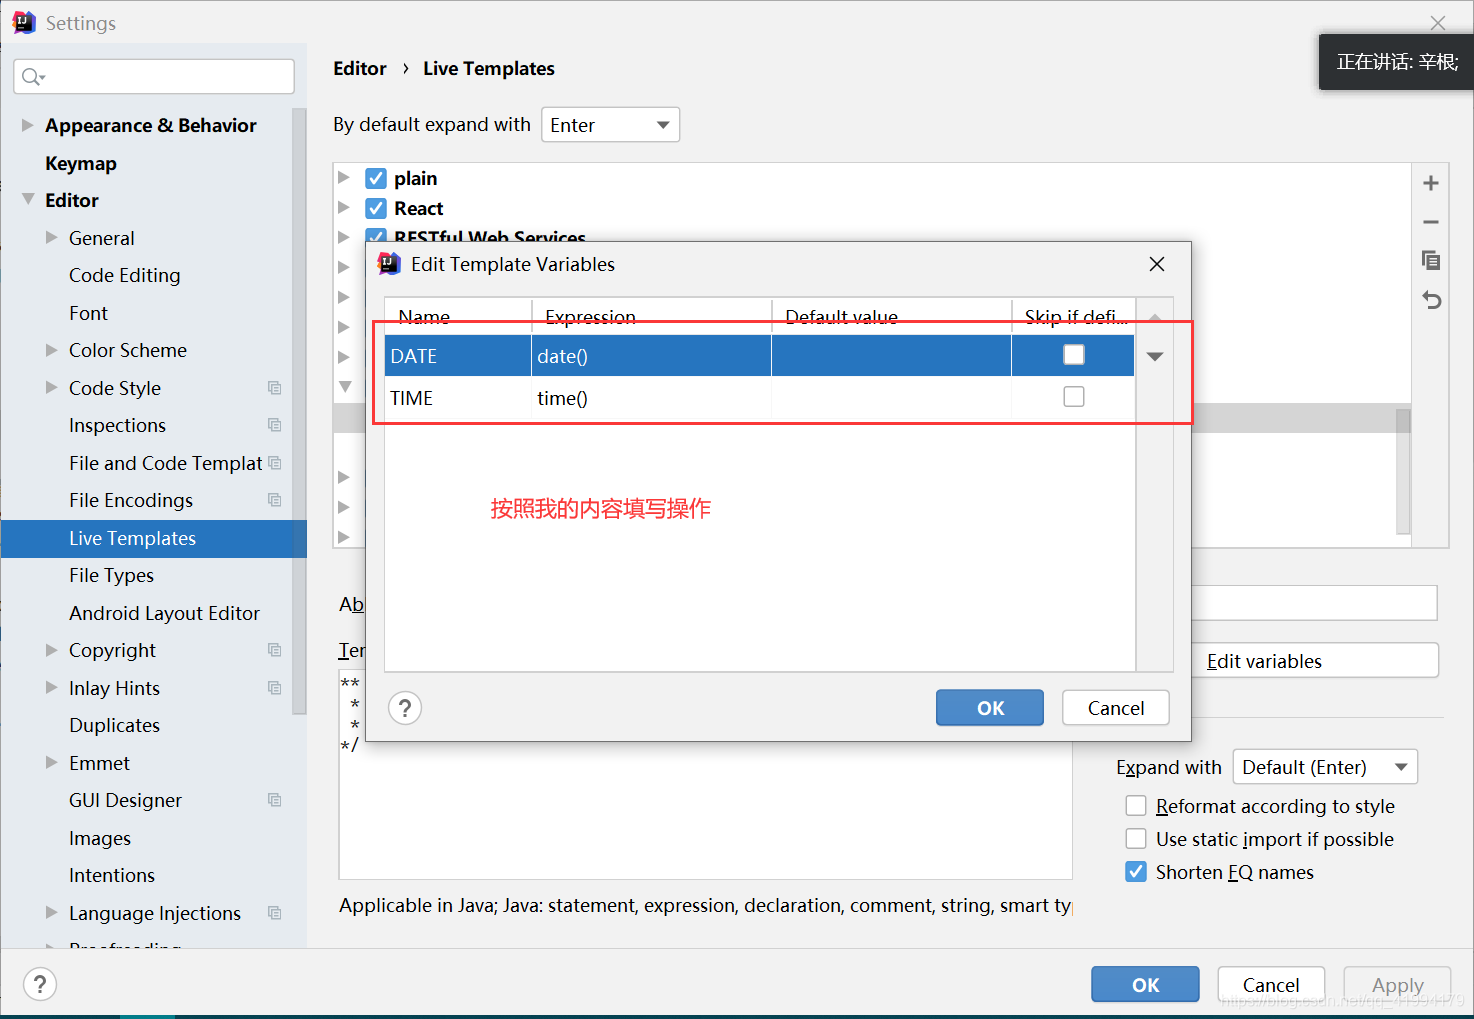Open help at Settings dialog bottom left
This screenshot has width=1474, height=1019.
pos(40,984)
